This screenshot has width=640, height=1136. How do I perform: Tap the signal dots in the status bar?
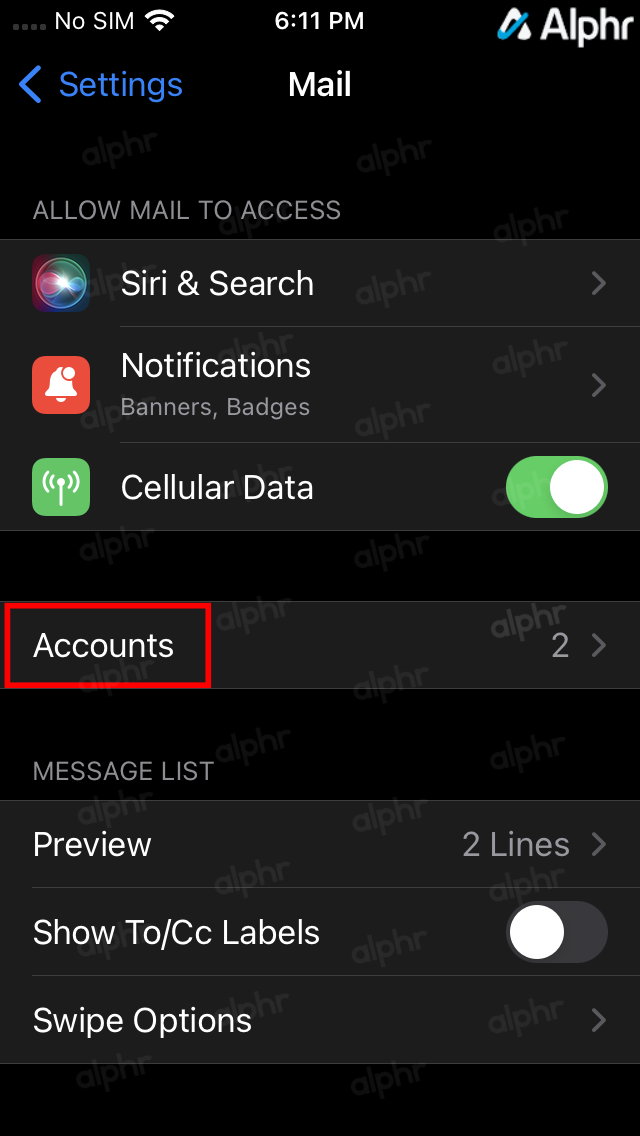click(x=29, y=27)
